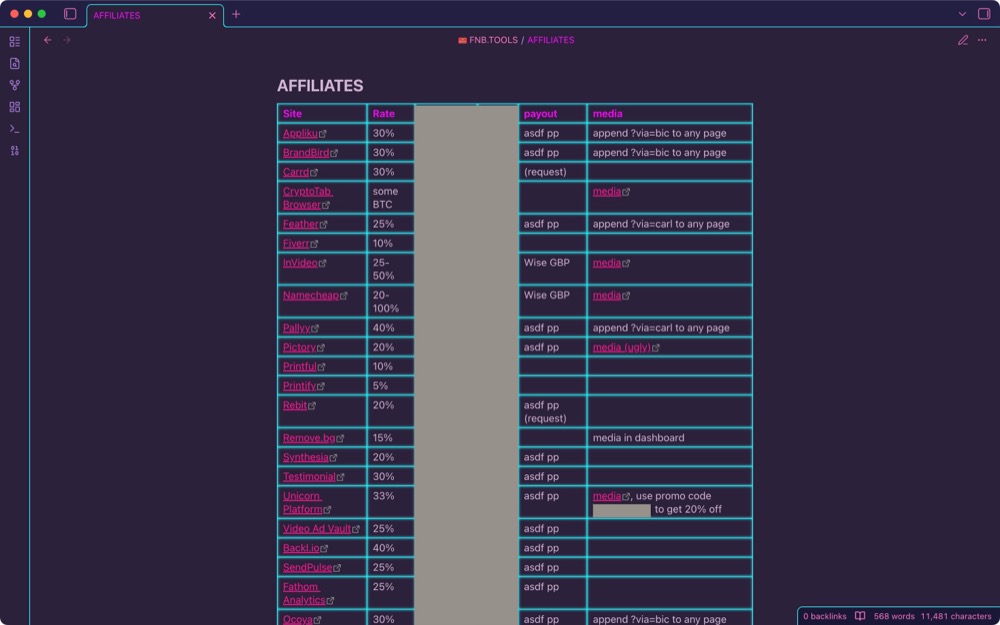Open the Printful link
Image resolution: width=1000 pixels, height=625 pixels.
300,367
